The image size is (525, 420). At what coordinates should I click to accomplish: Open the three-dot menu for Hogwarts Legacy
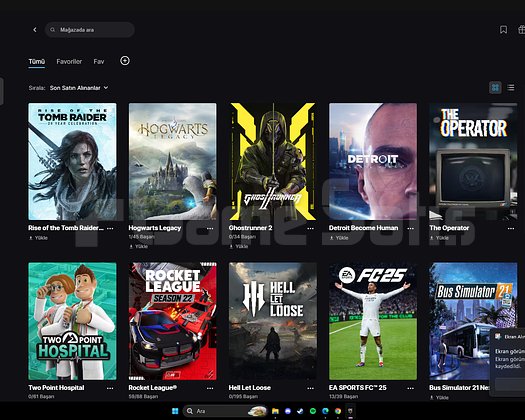click(x=210, y=228)
